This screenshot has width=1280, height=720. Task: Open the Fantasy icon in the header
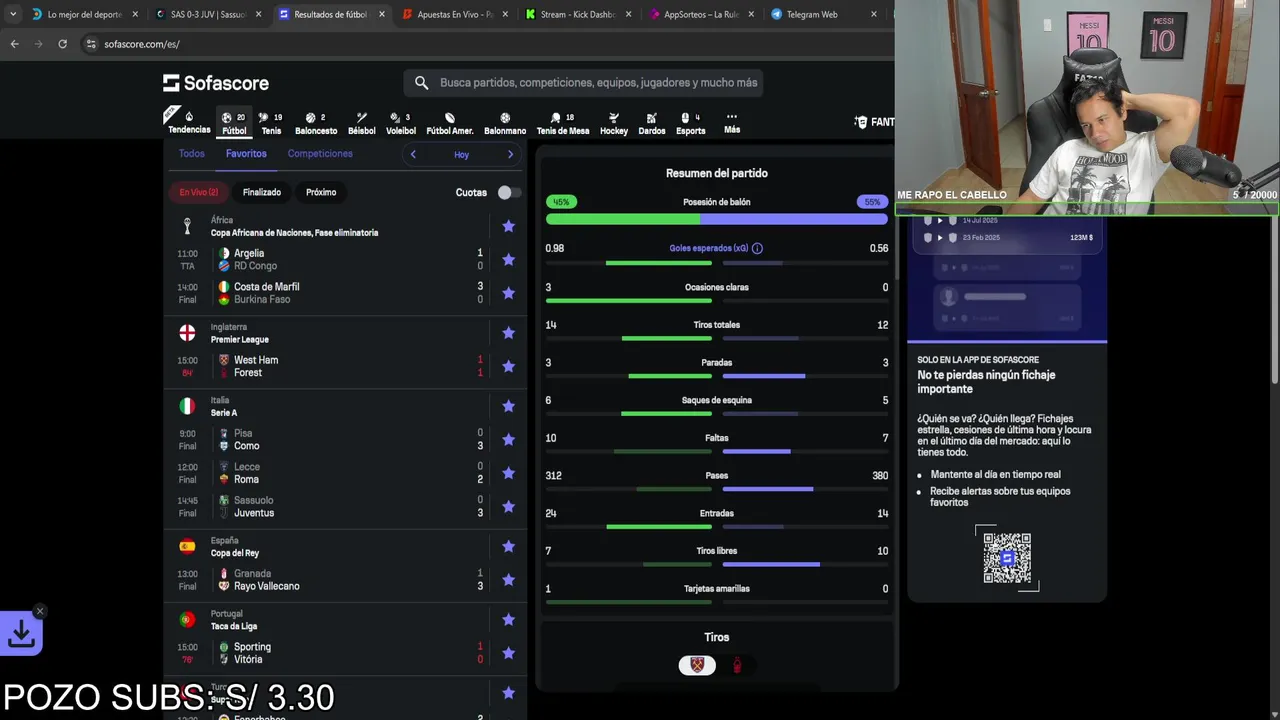click(x=861, y=122)
